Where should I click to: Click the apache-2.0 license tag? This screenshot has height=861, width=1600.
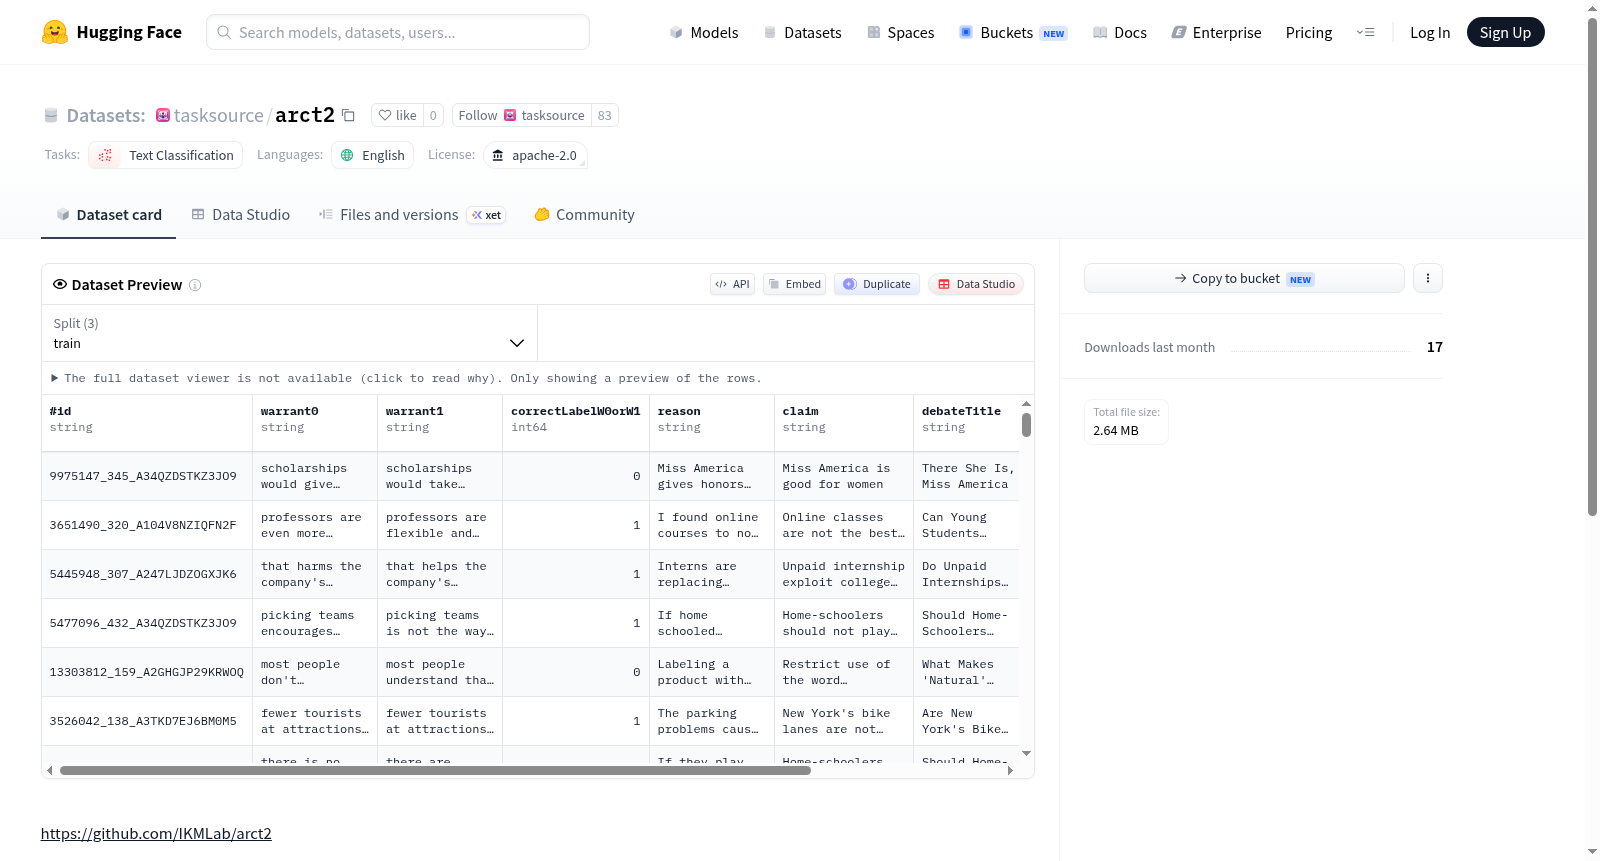click(x=535, y=155)
